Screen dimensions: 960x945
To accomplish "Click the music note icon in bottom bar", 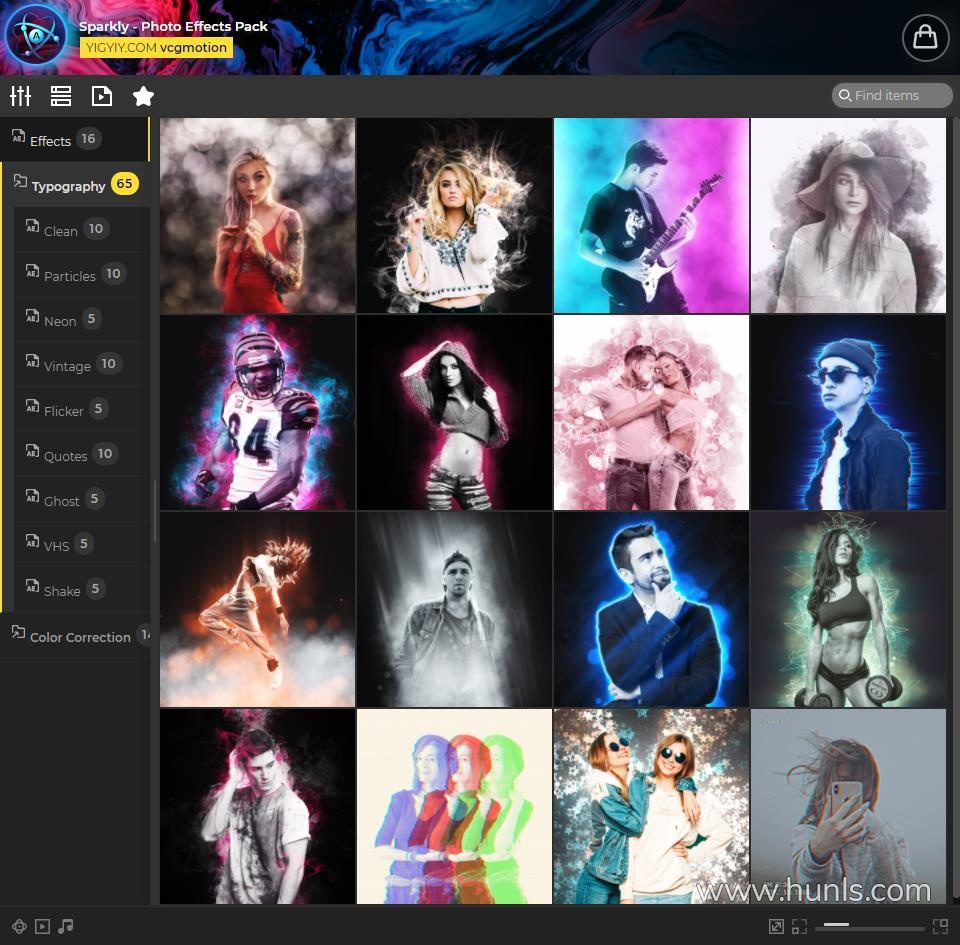I will 66,926.
